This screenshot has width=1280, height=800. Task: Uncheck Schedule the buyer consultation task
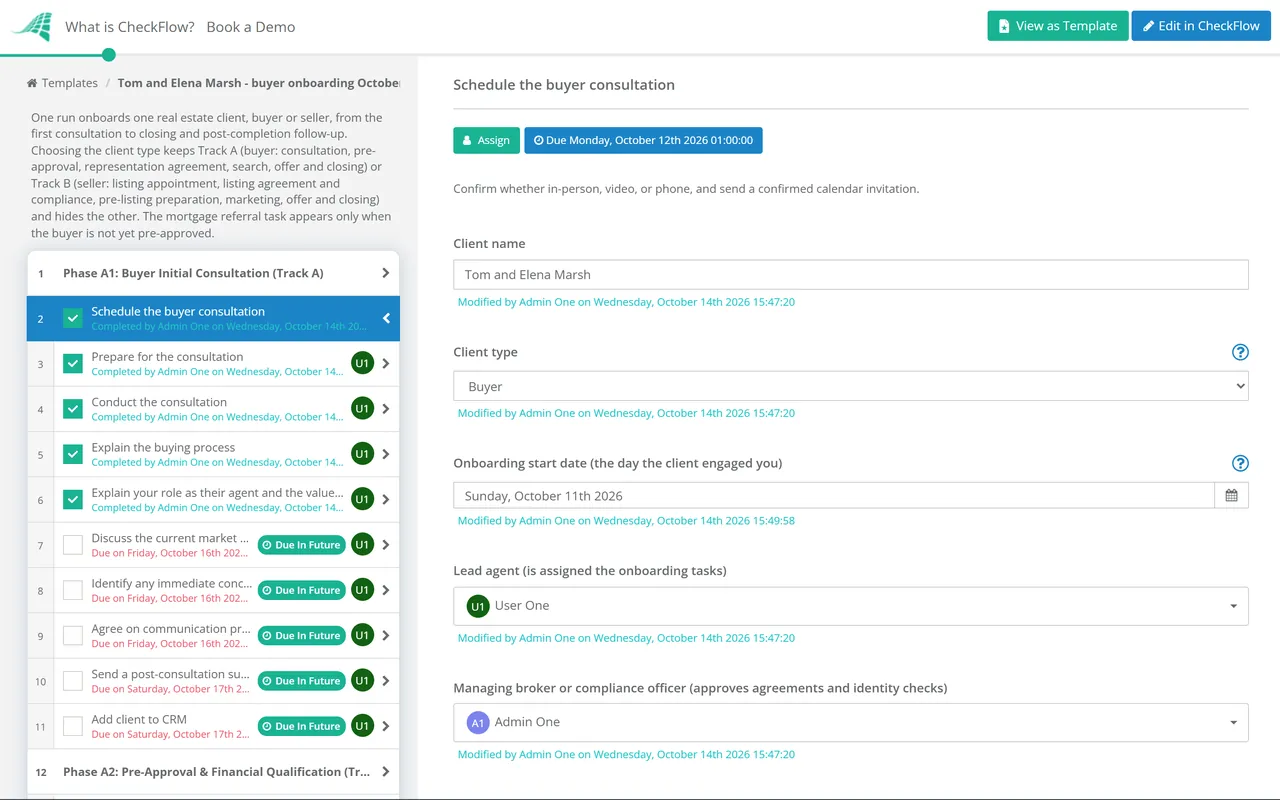pyautogui.click(x=73, y=319)
